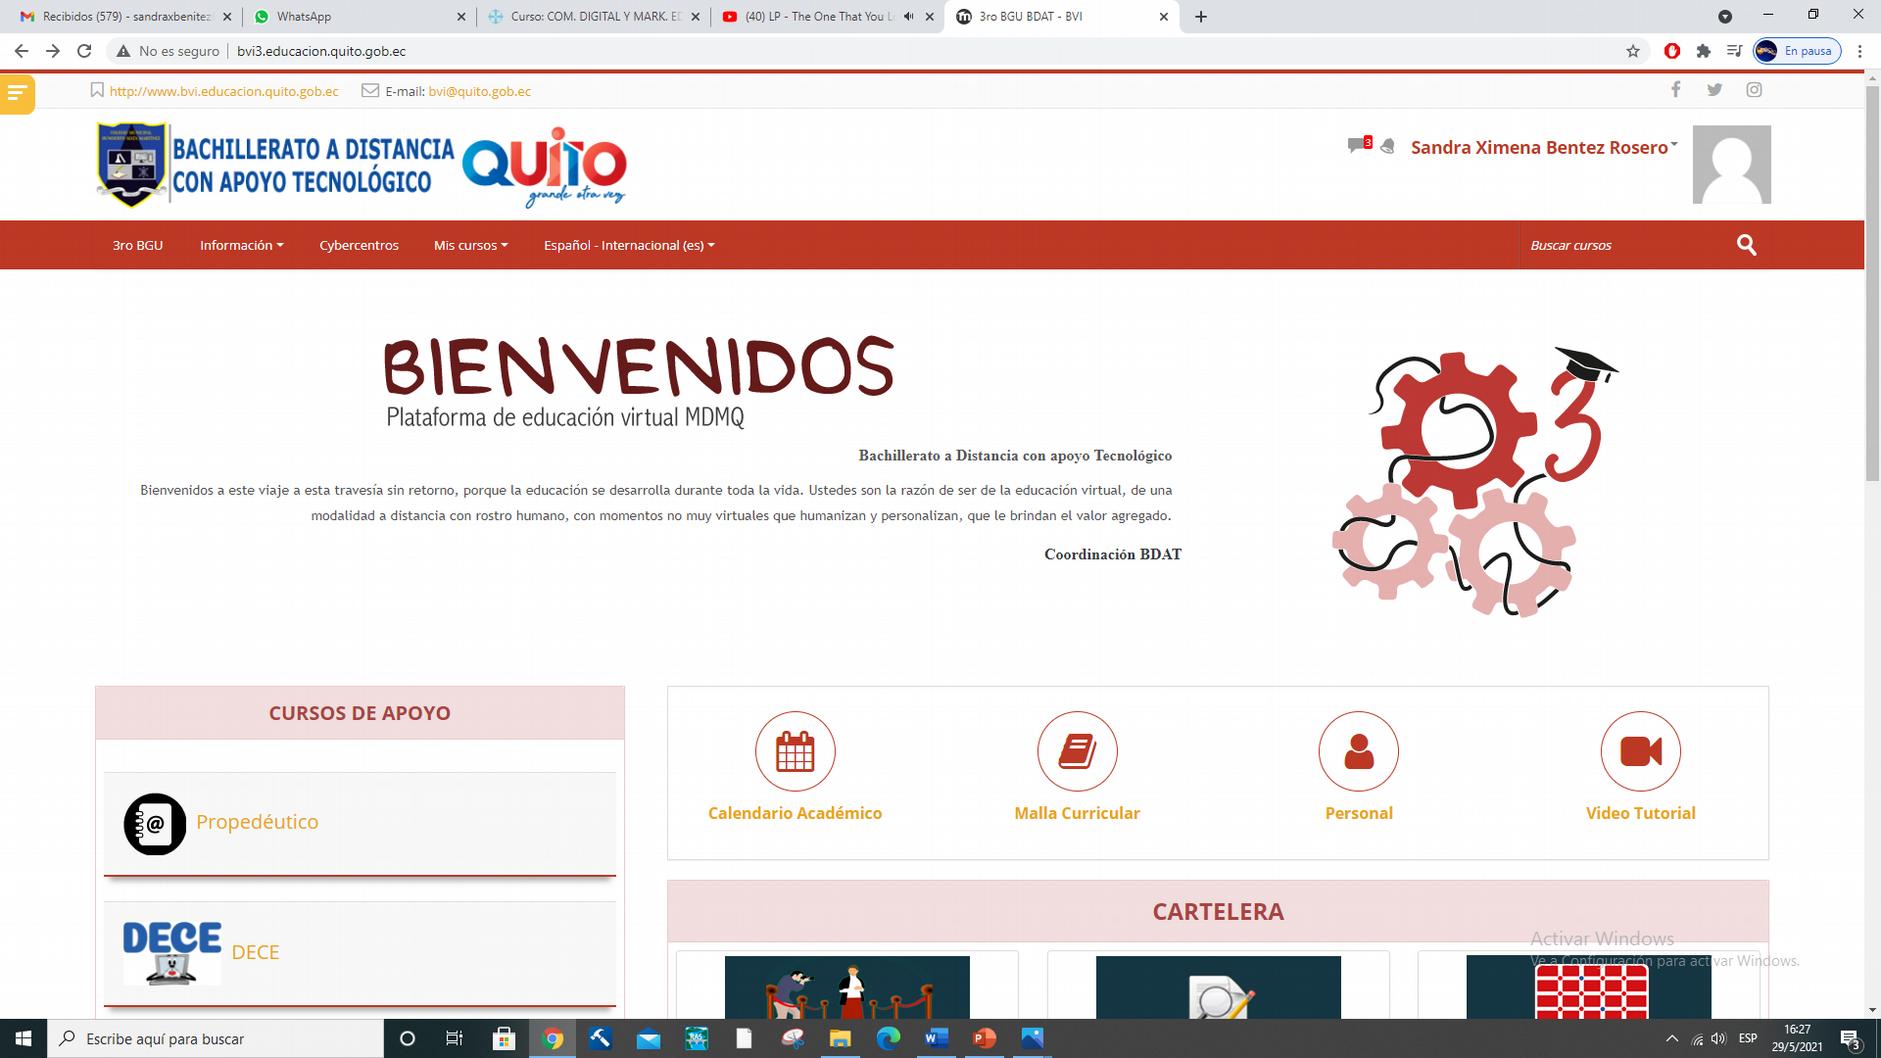The image size is (1881, 1058).
Task: Mute the YouTube tab audio icon
Action: click(x=908, y=17)
